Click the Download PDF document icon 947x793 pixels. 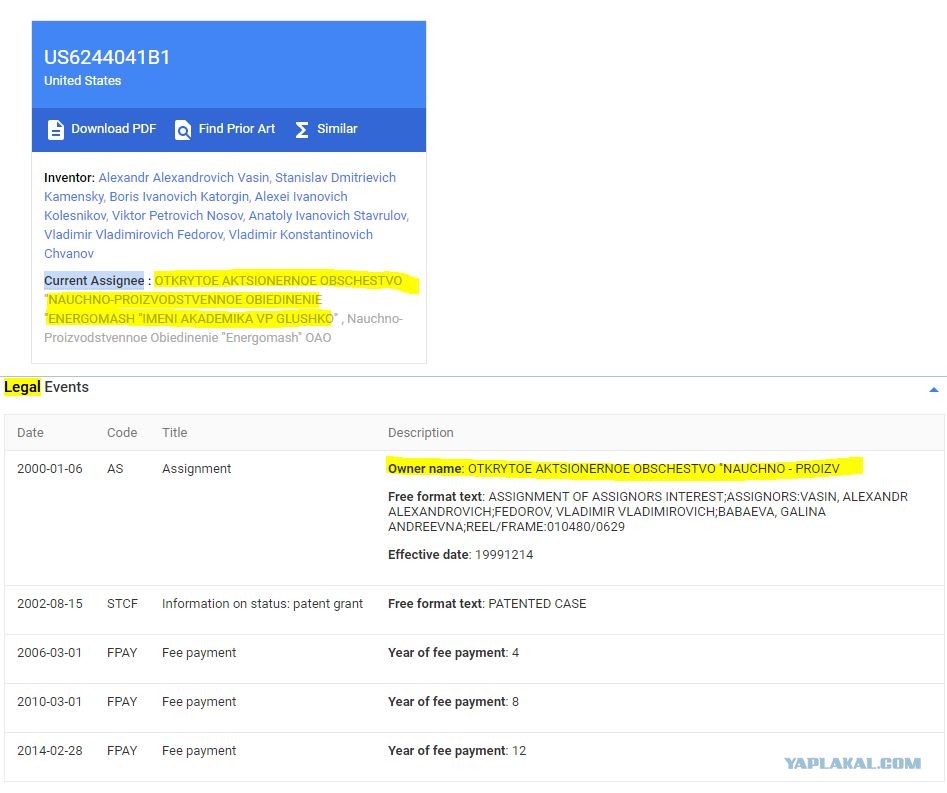click(x=56, y=129)
